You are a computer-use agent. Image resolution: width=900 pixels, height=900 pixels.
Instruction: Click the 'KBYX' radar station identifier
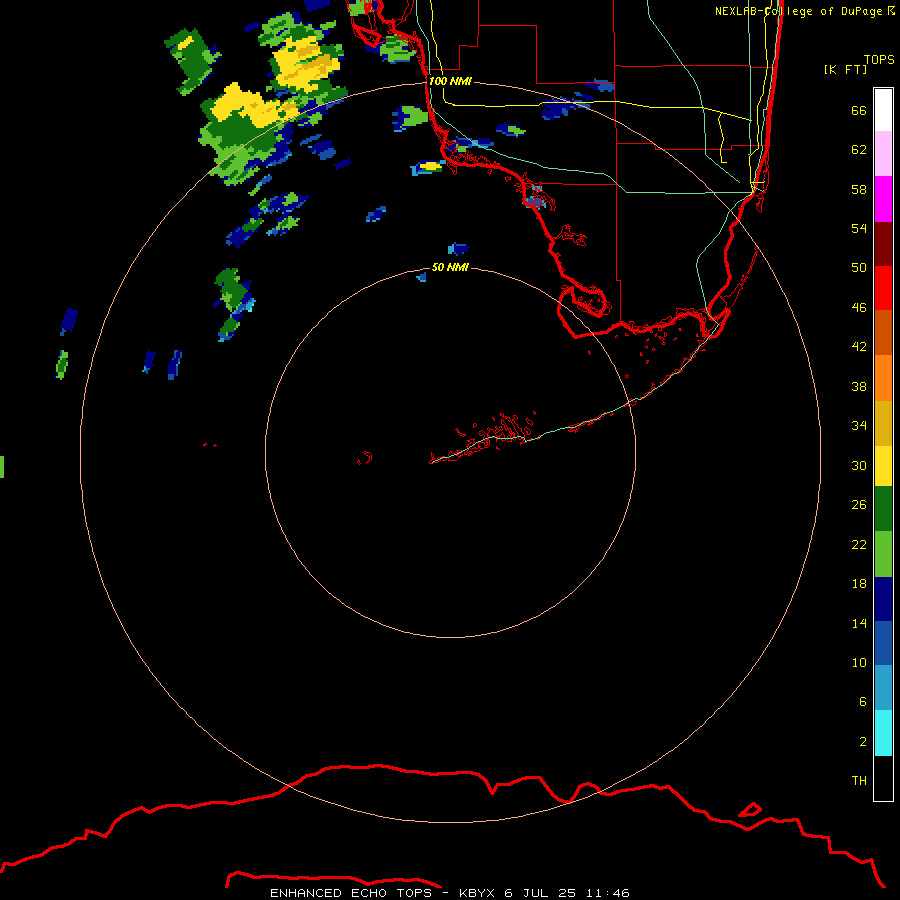(x=476, y=893)
